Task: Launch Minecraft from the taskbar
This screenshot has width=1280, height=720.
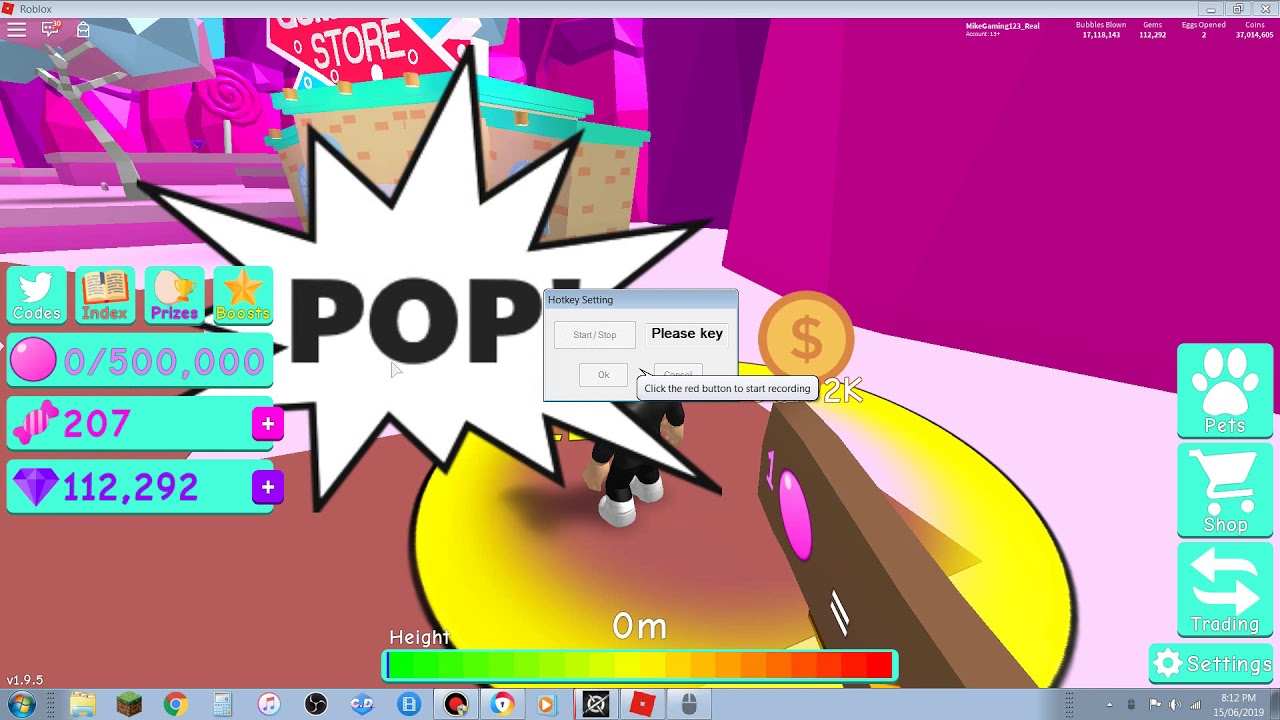Action: pyautogui.click(x=129, y=705)
